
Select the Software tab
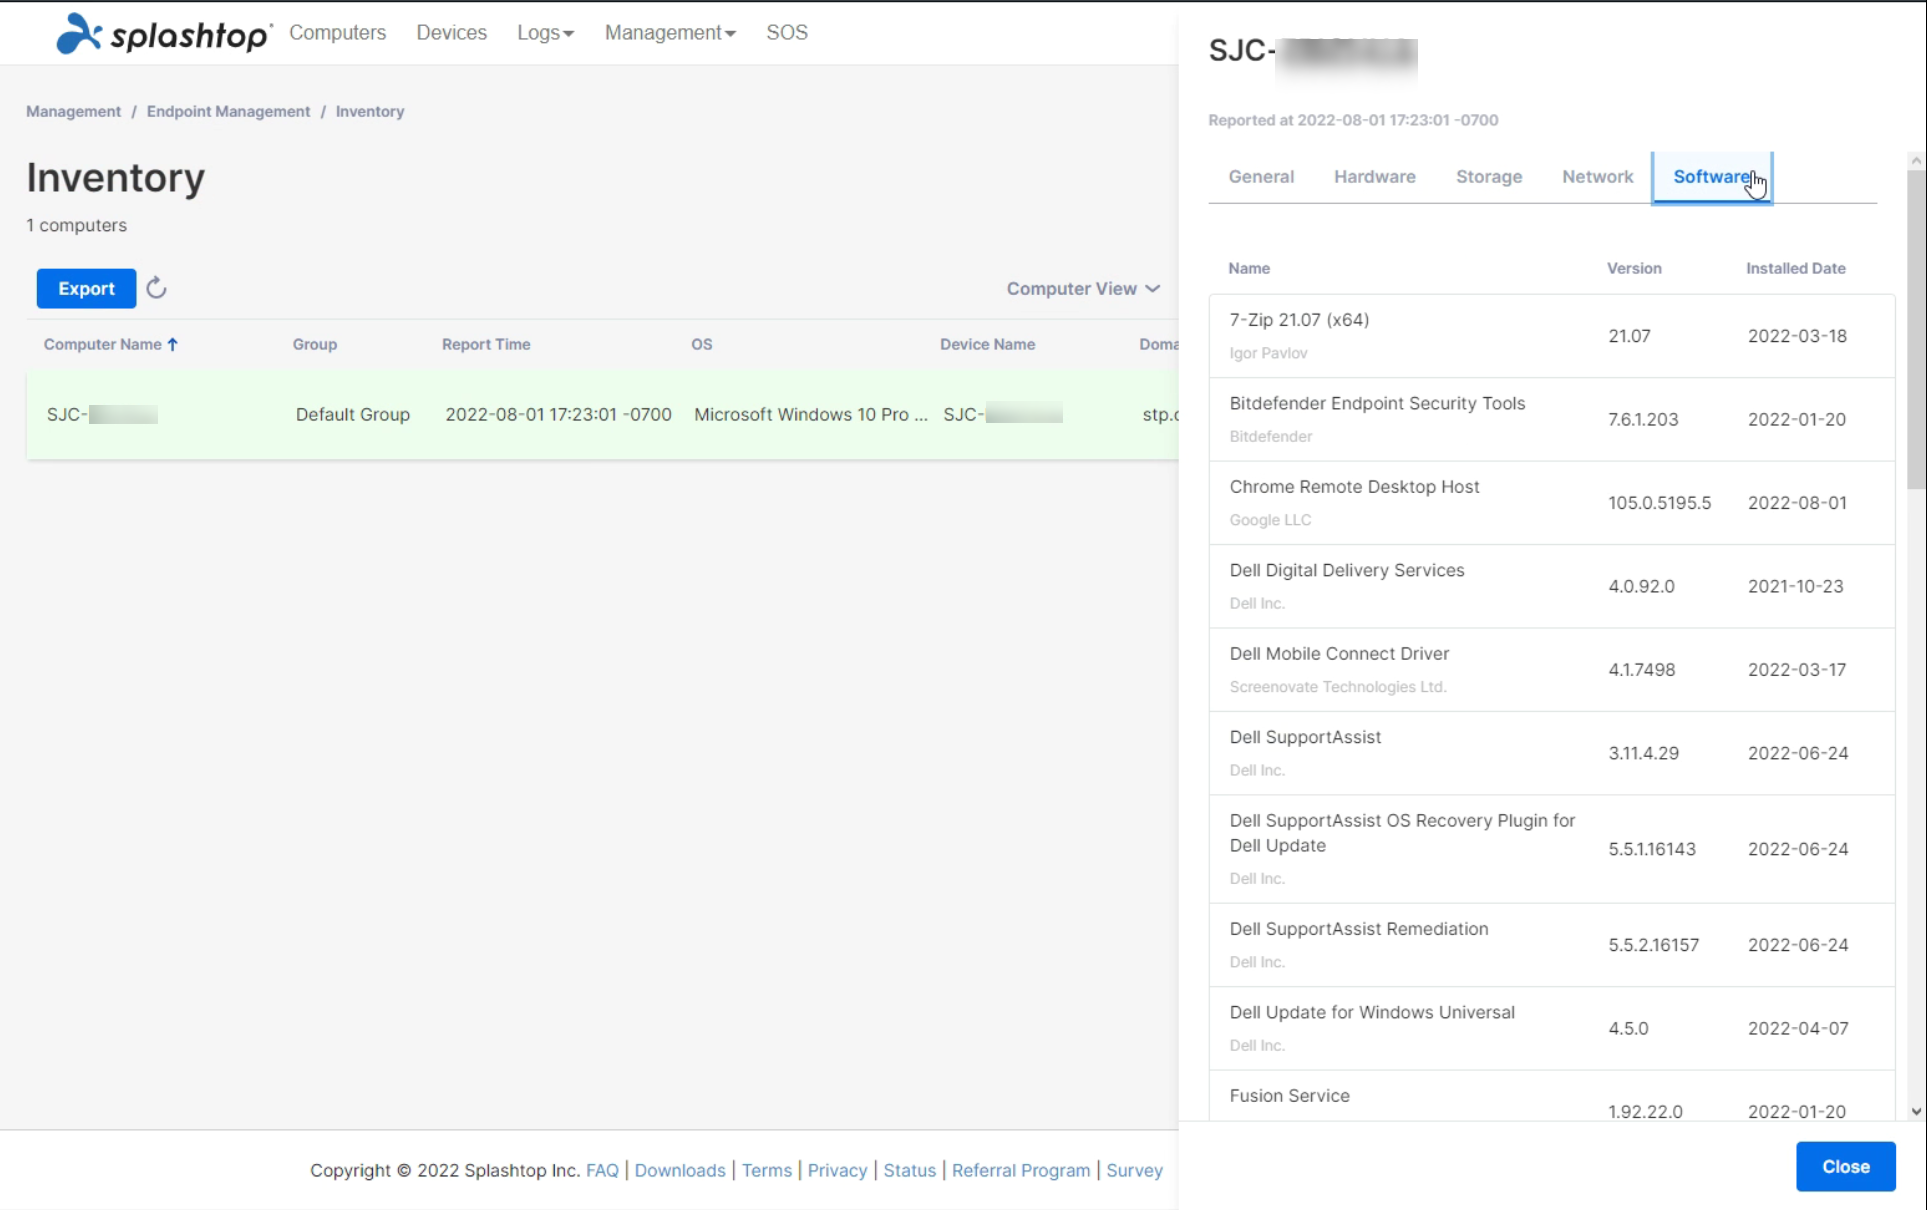click(x=1712, y=177)
